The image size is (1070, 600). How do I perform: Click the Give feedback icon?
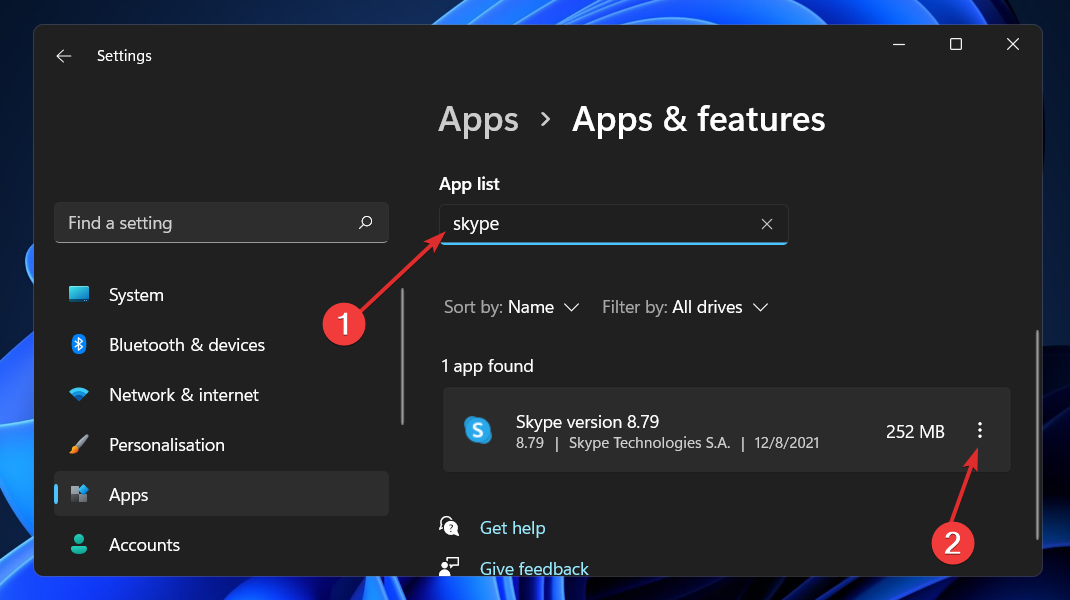pyautogui.click(x=449, y=567)
